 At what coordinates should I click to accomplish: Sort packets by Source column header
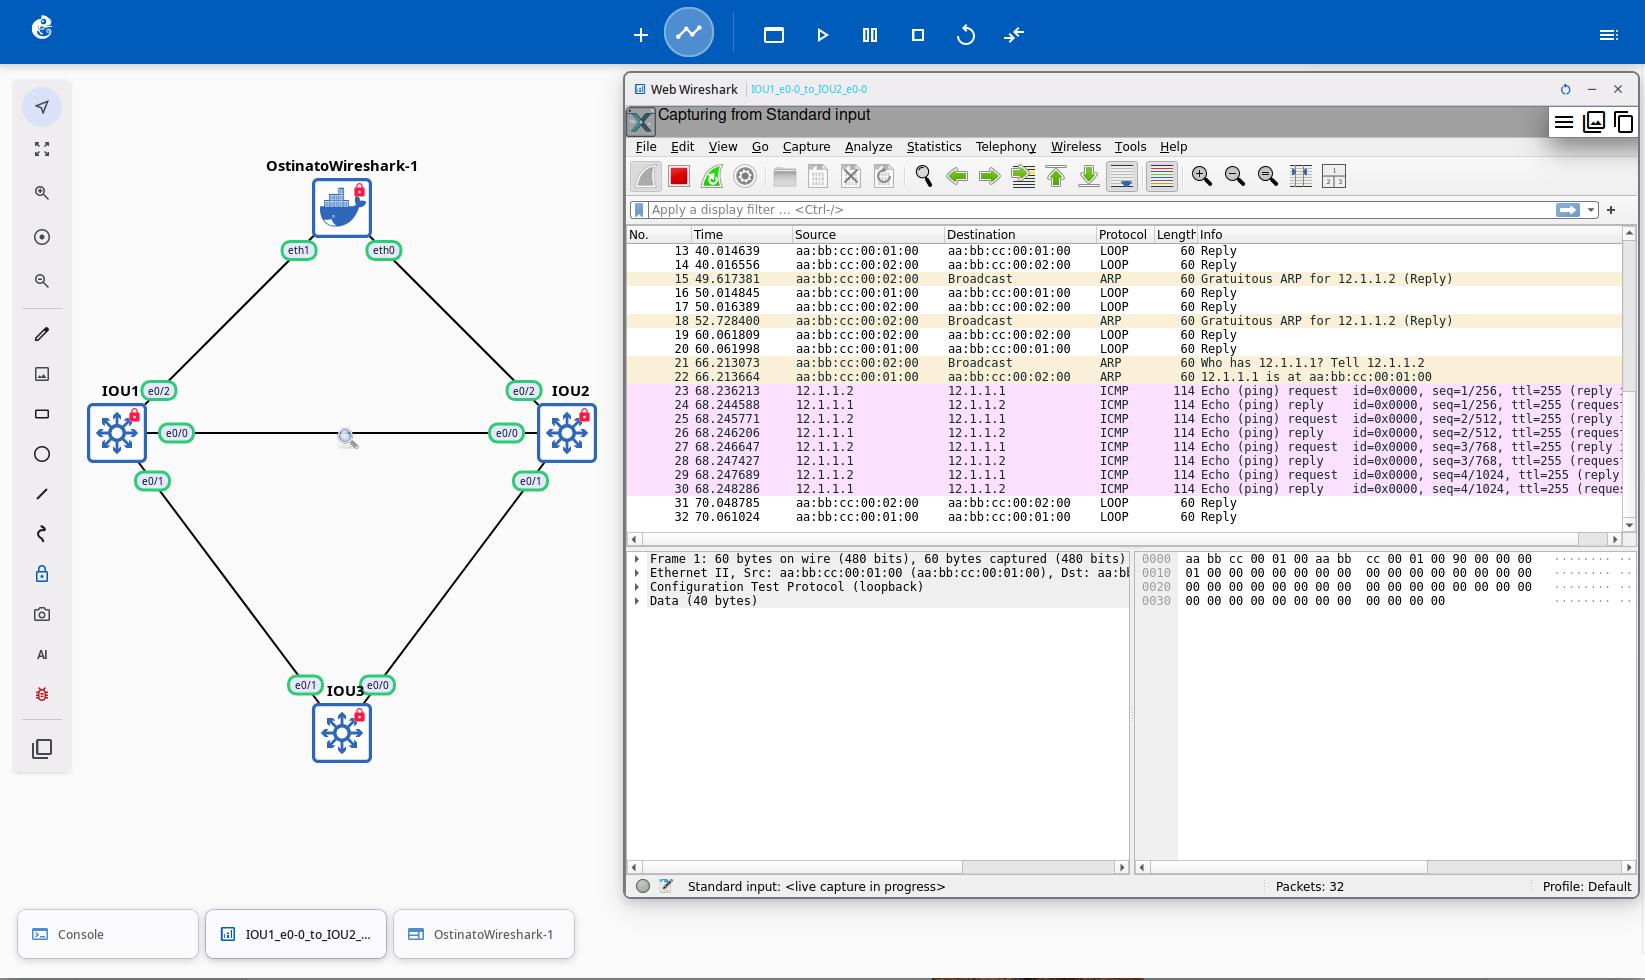tap(868, 234)
